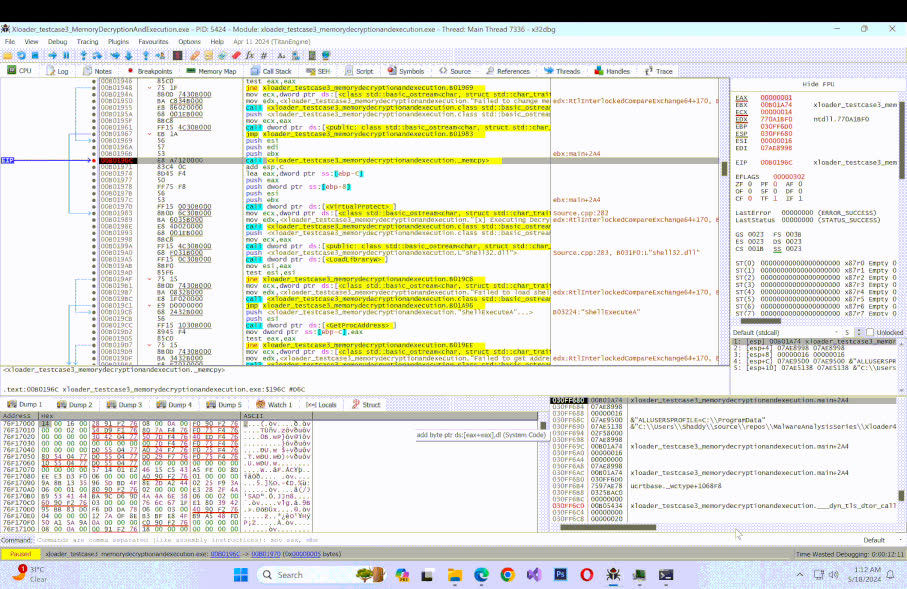
Task: Click the Functions fx icon
Action: coord(250,56)
